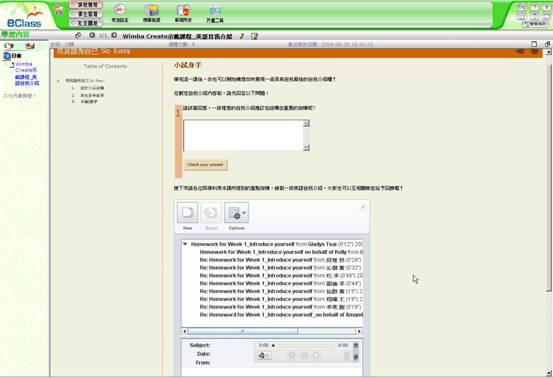The width and height of the screenshot is (553, 378).
Task: Select the reply message with duration 0'32"
Action: pyautogui.click(x=280, y=268)
